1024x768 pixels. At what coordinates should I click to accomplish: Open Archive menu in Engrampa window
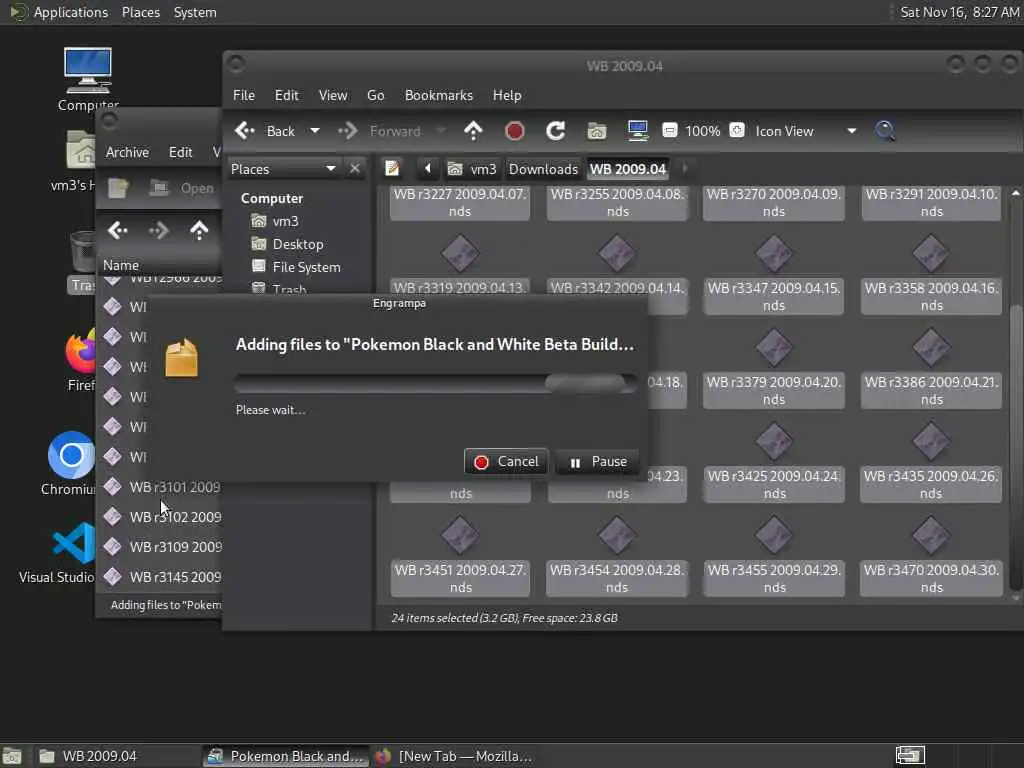click(127, 152)
